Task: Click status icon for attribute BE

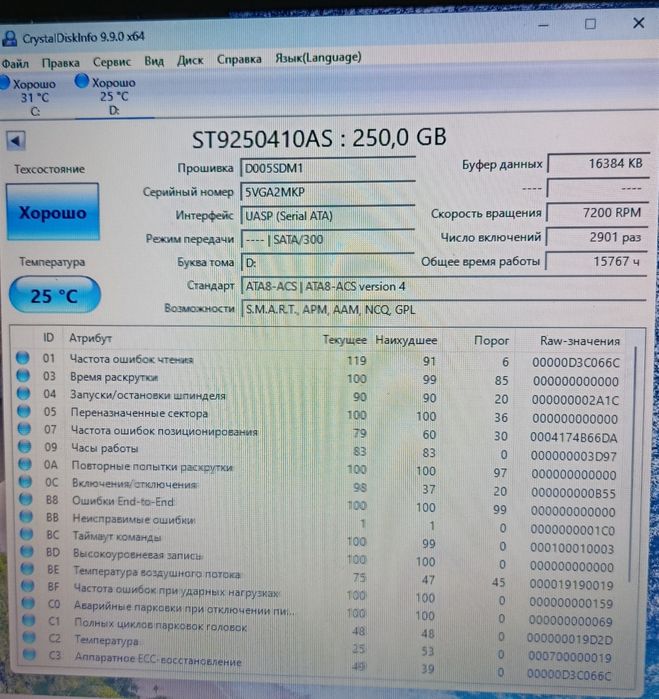Action: pyautogui.click(x=27, y=568)
